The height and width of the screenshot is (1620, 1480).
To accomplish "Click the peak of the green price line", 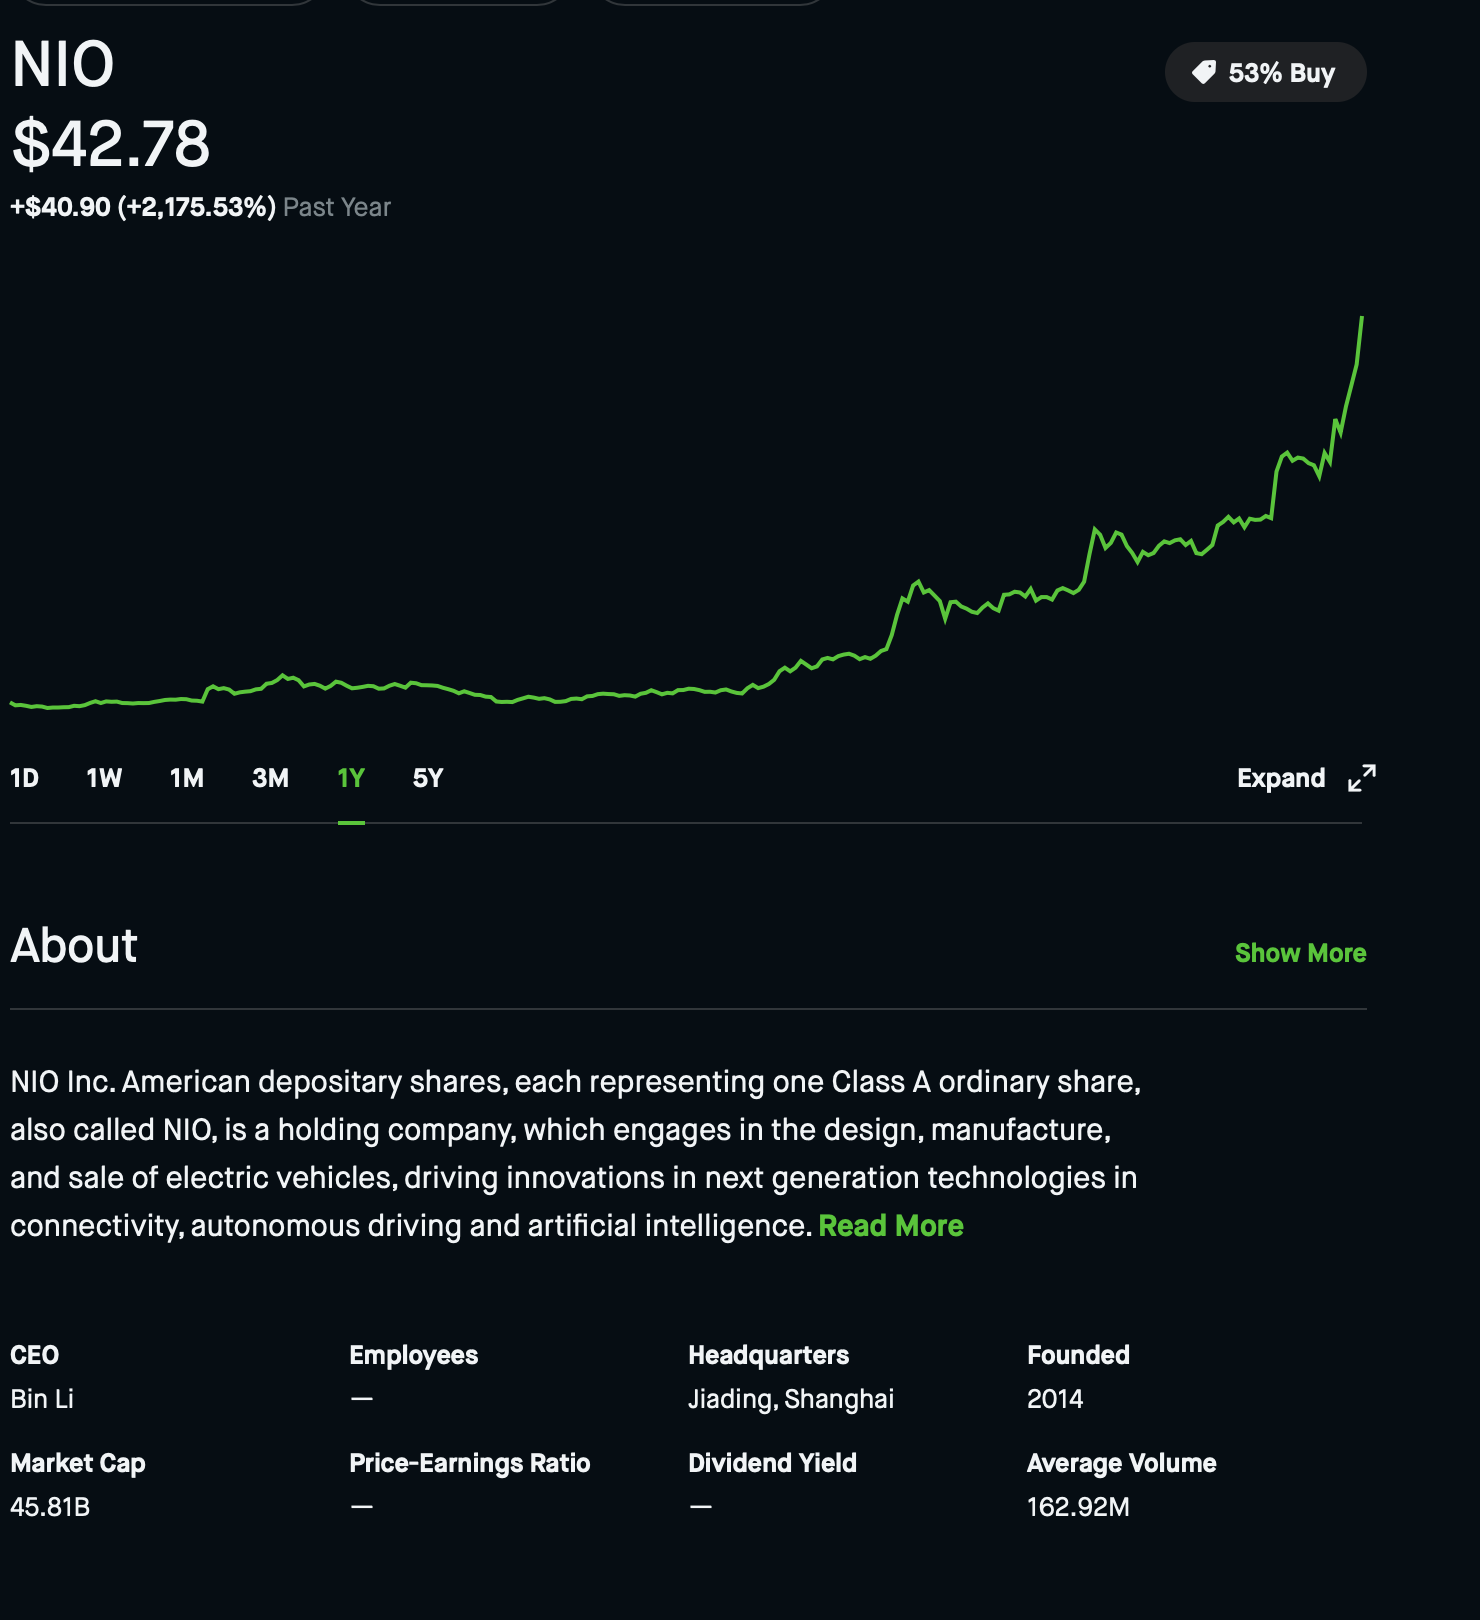I will tap(1361, 319).
